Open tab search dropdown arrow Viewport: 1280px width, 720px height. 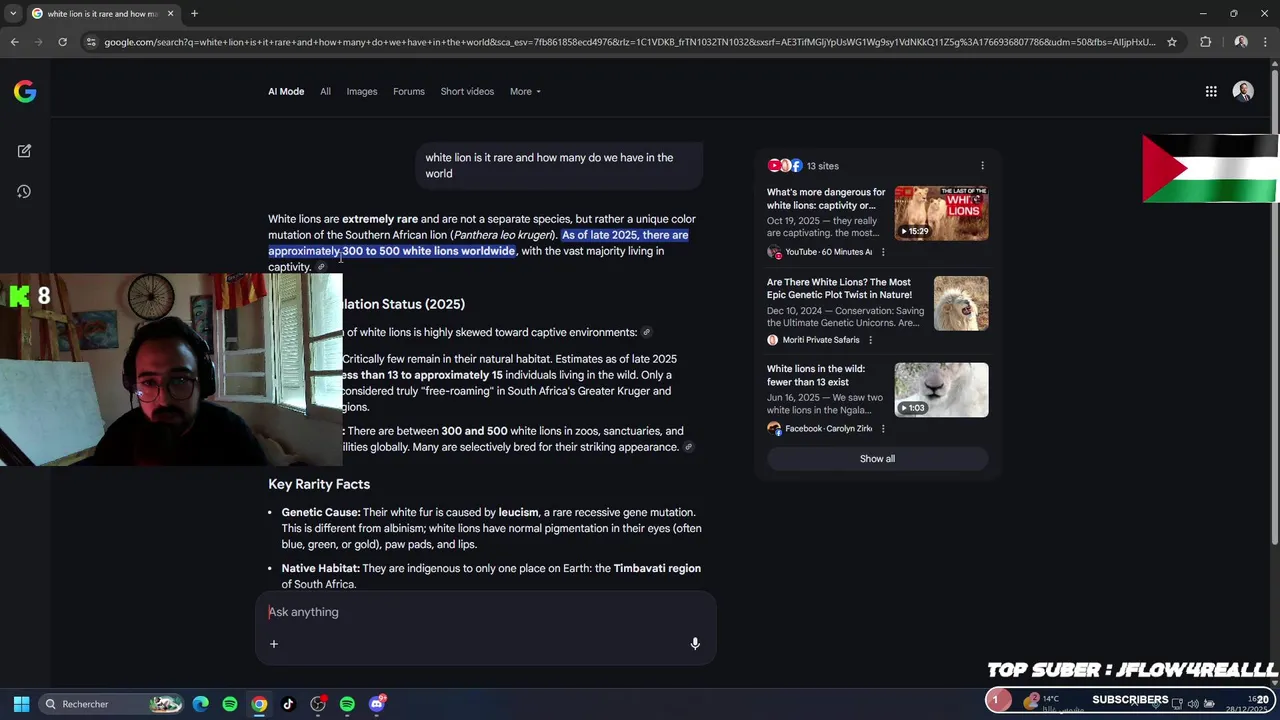[x=12, y=14]
